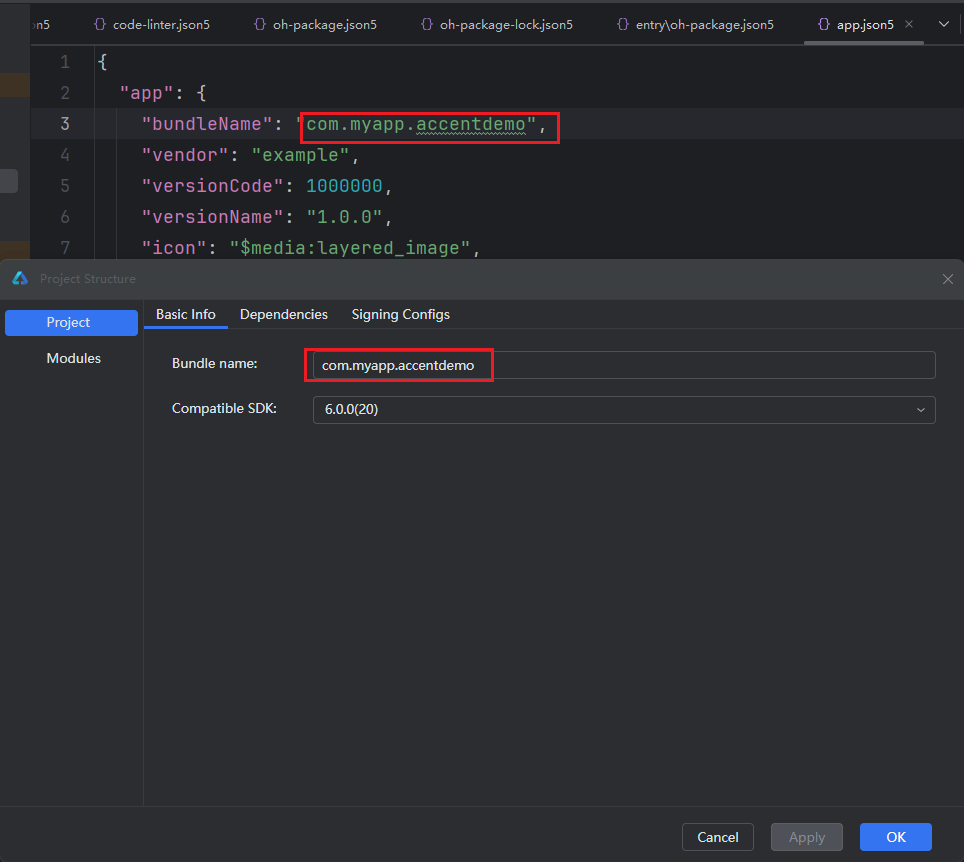Select Modules in the left sidebar

tap(74, 358)
